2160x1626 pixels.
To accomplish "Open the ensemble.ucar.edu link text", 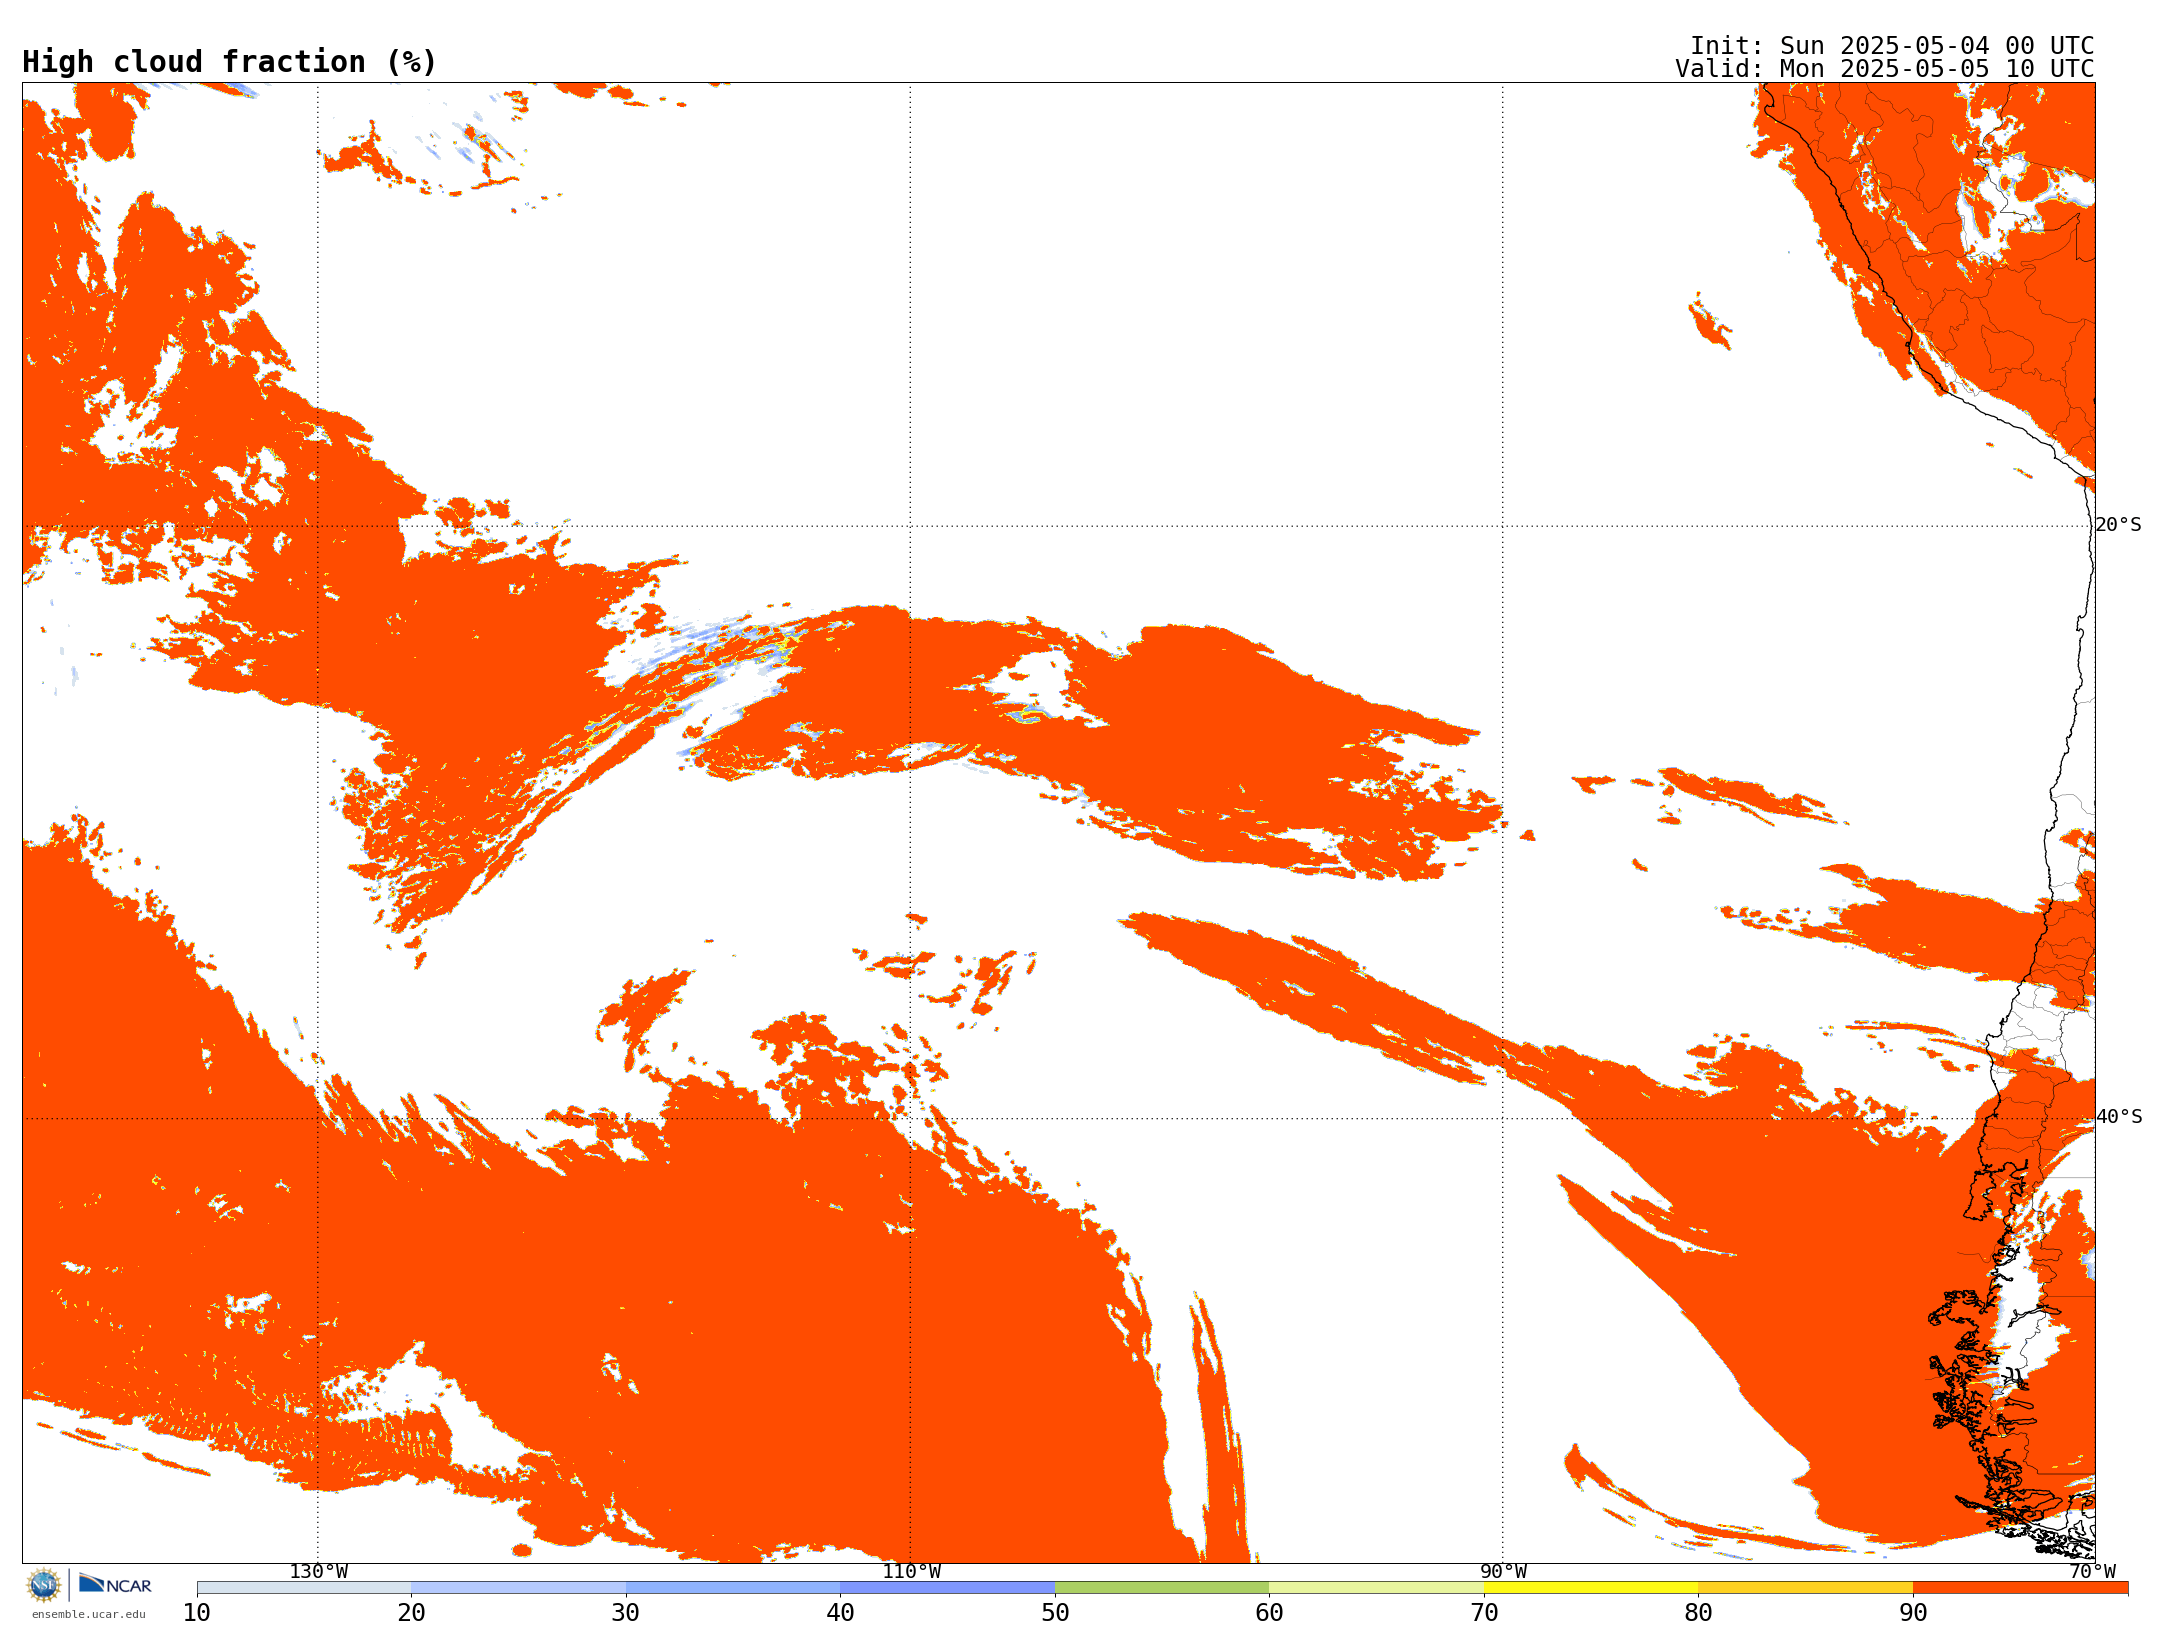I will point(89,1614).
